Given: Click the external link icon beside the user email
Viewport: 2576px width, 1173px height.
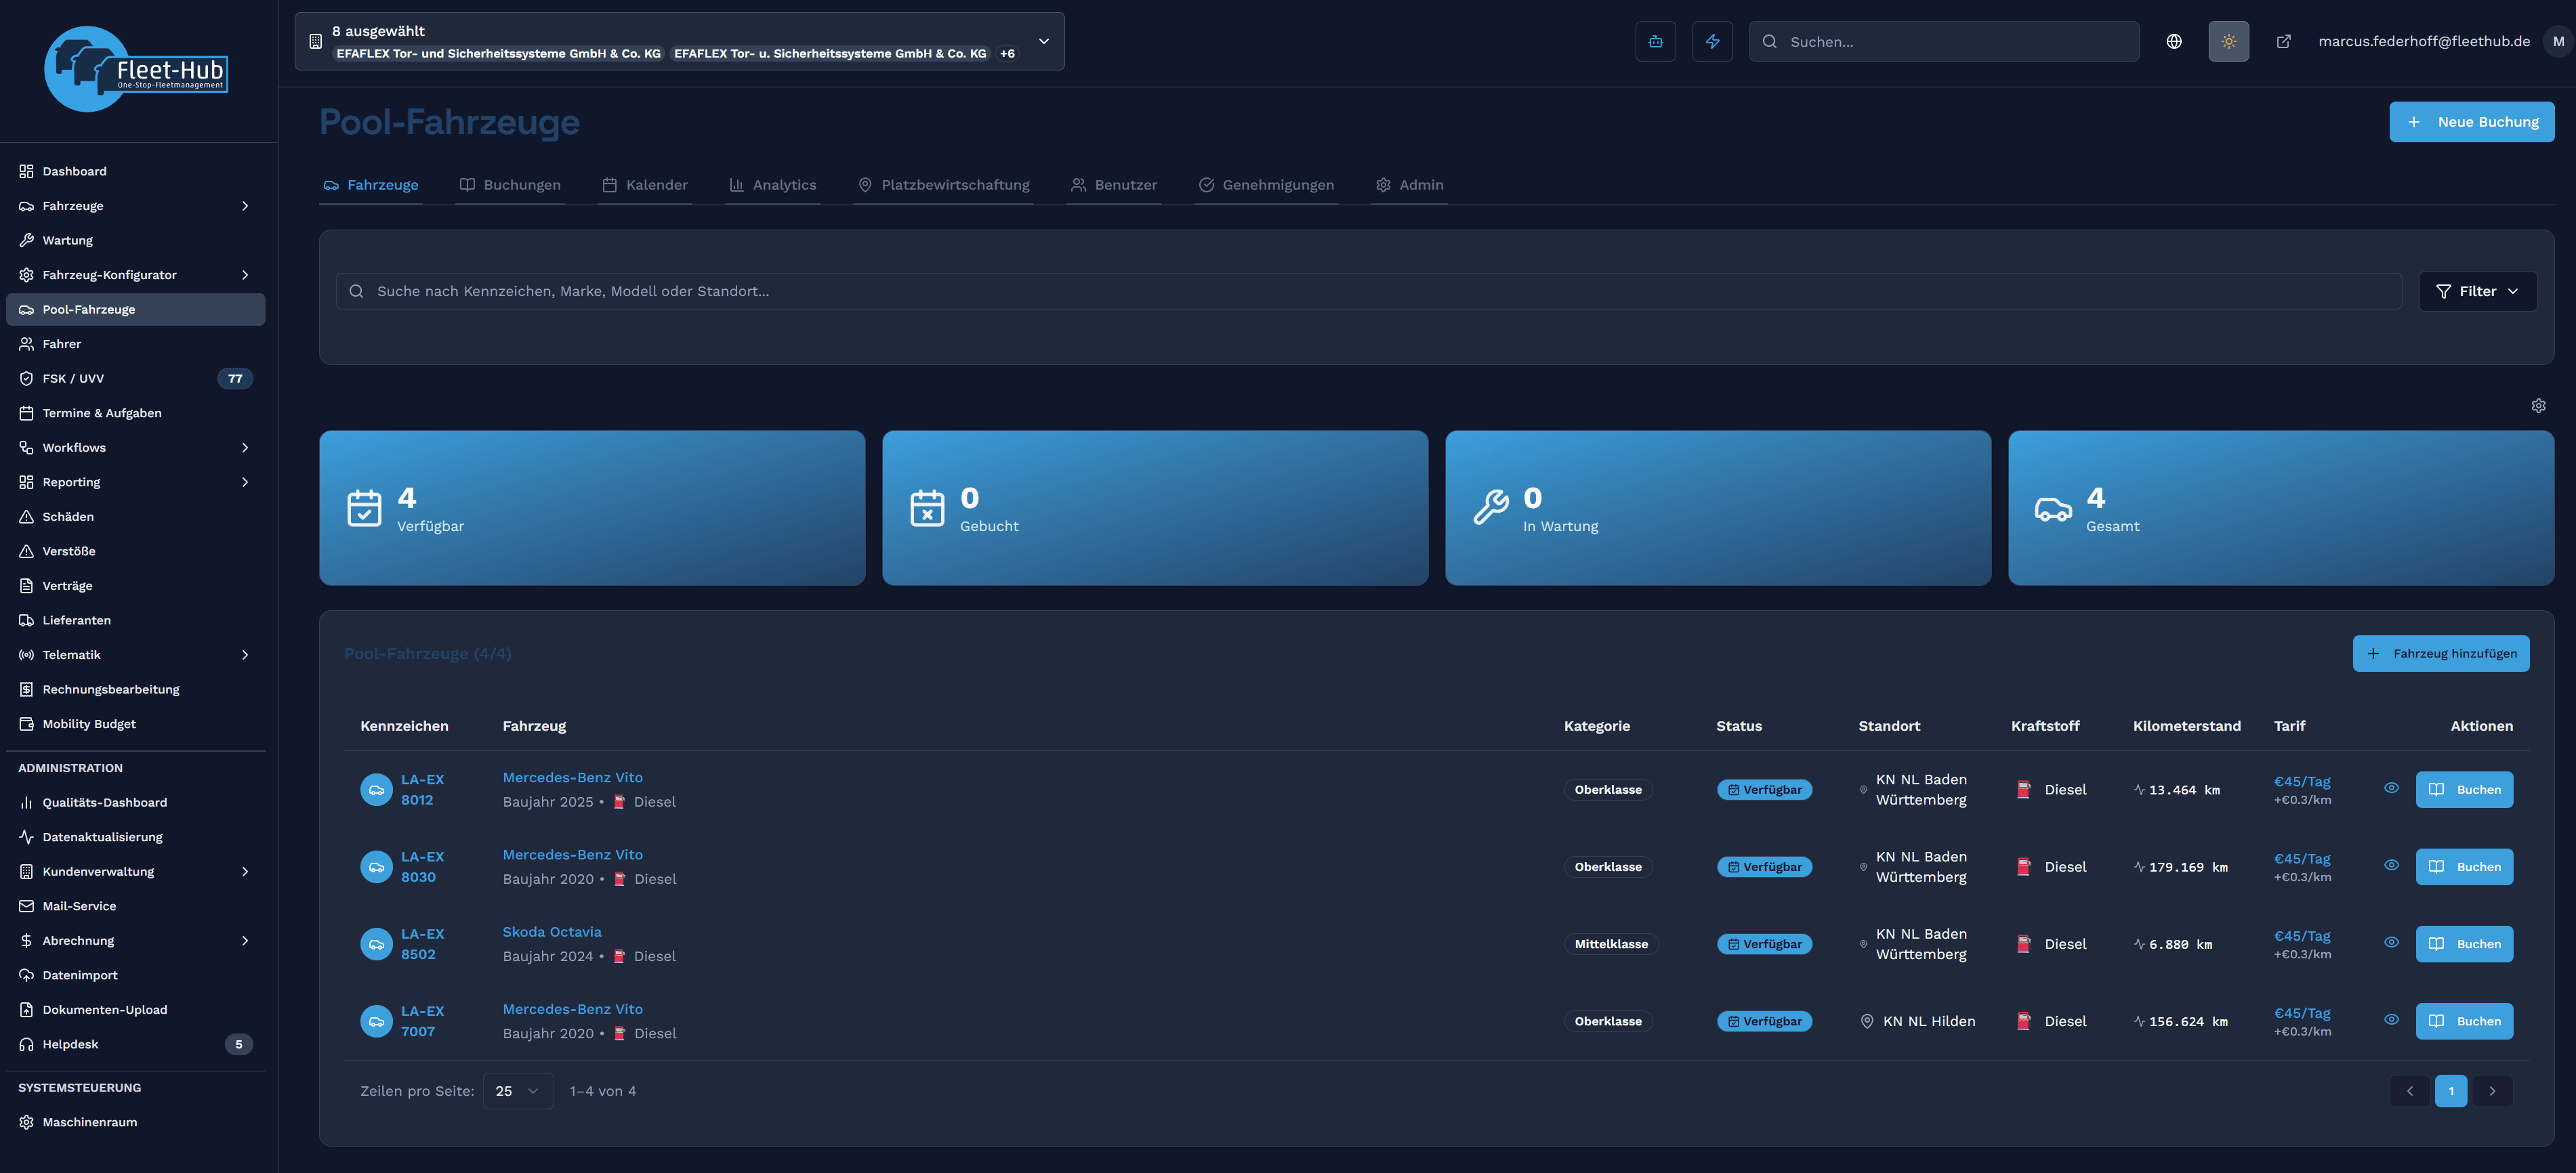Looking at the screenshot, I should click(2283, 41).
